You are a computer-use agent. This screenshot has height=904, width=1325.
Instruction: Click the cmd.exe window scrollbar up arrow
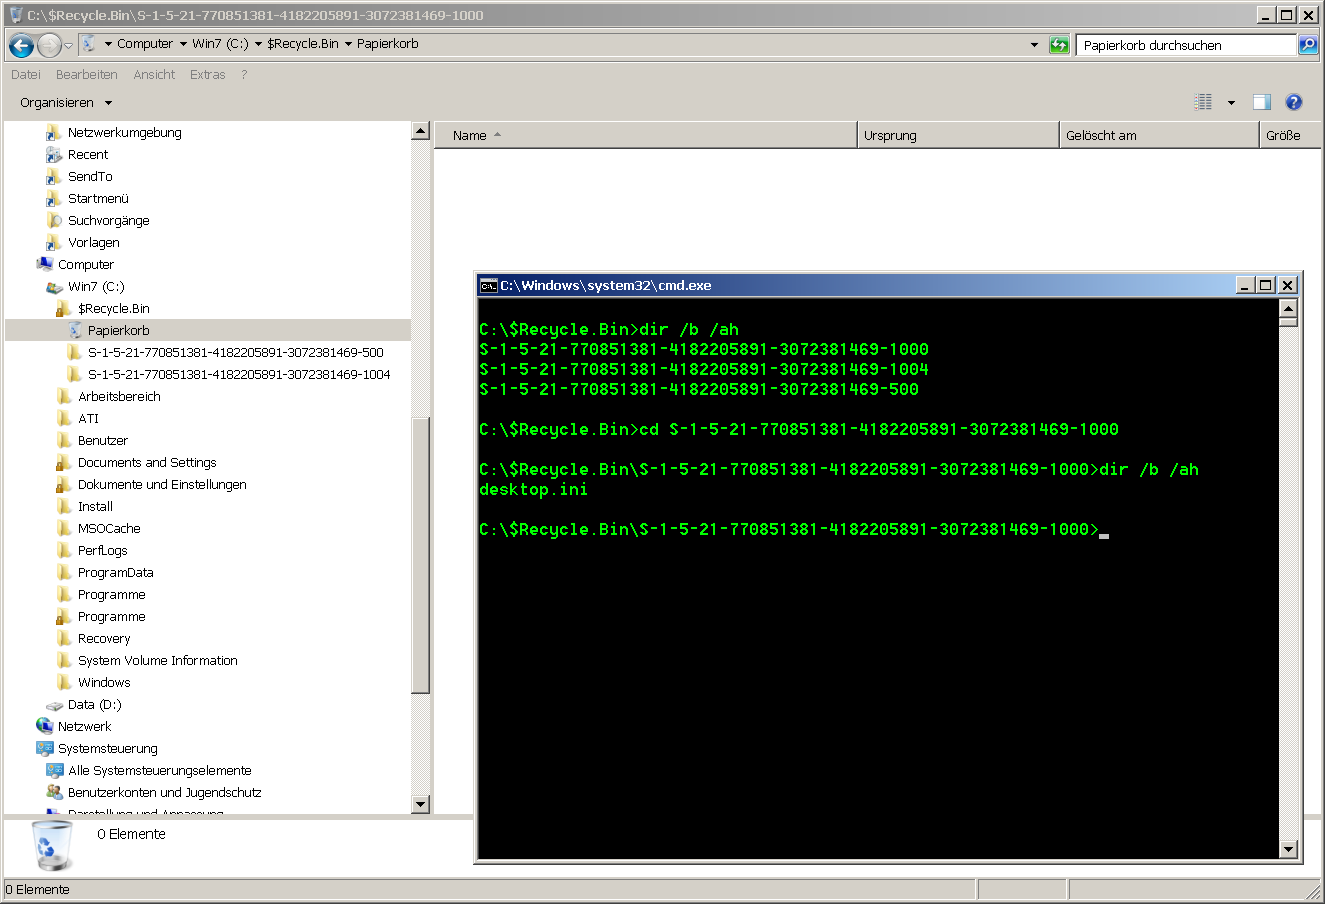pyautogui.click(x=1288, y=308)
